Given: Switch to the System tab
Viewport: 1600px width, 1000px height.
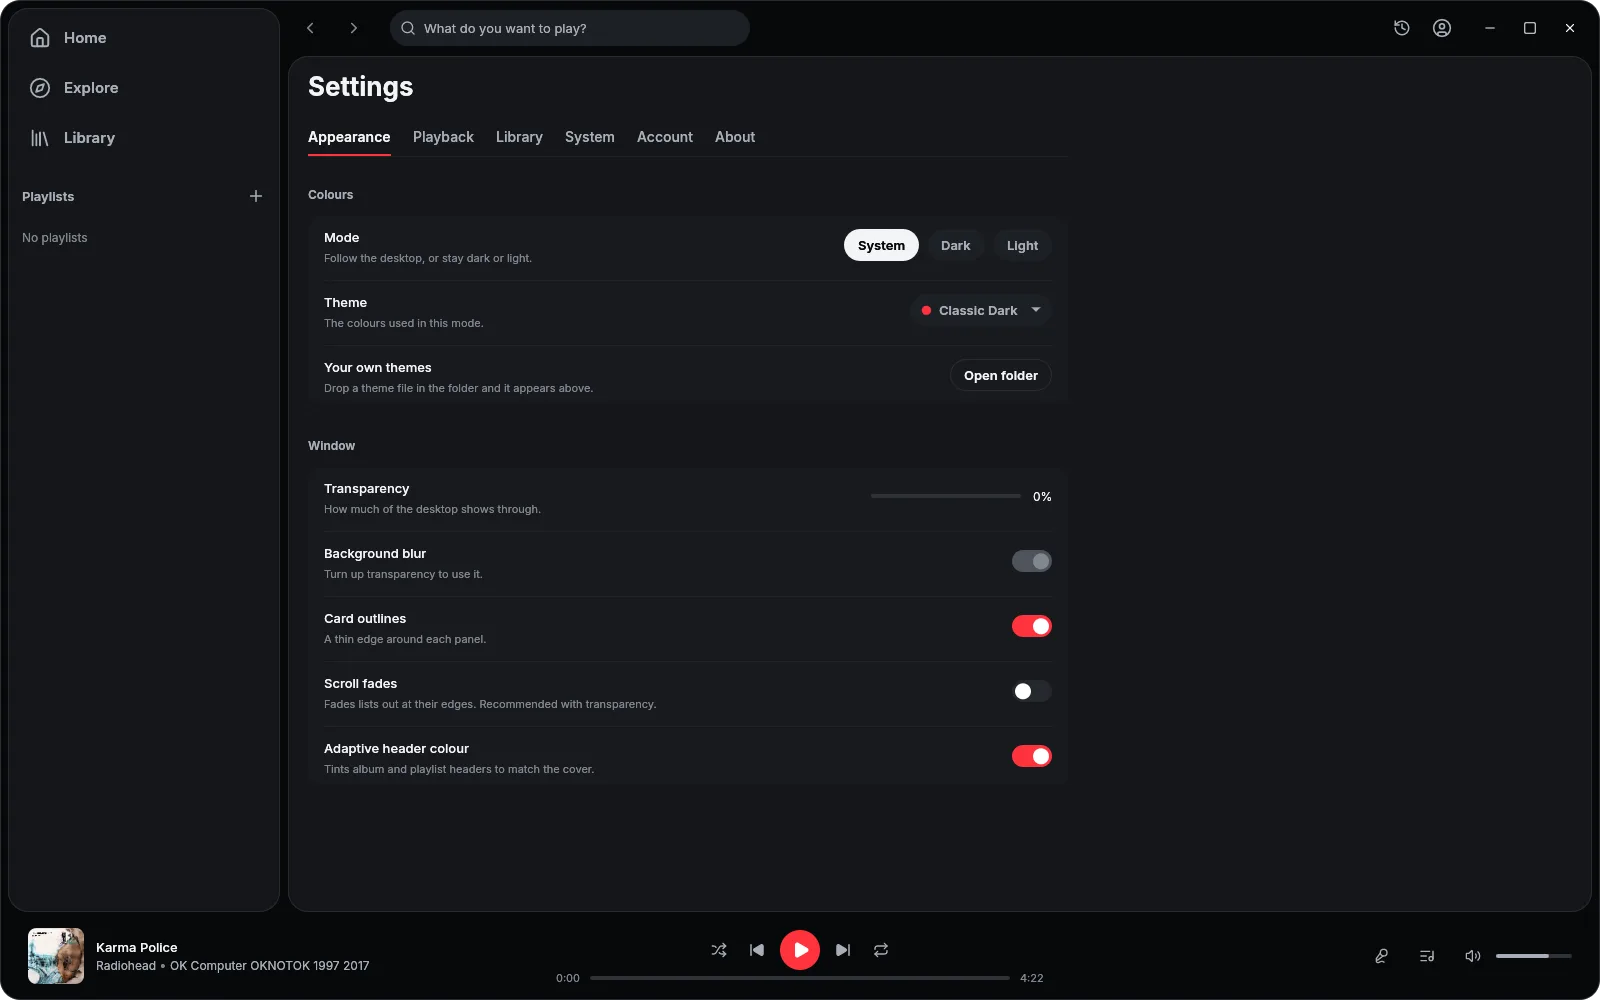Looking at the screenshot, I should pyautogui.click(x=590, y=137).
